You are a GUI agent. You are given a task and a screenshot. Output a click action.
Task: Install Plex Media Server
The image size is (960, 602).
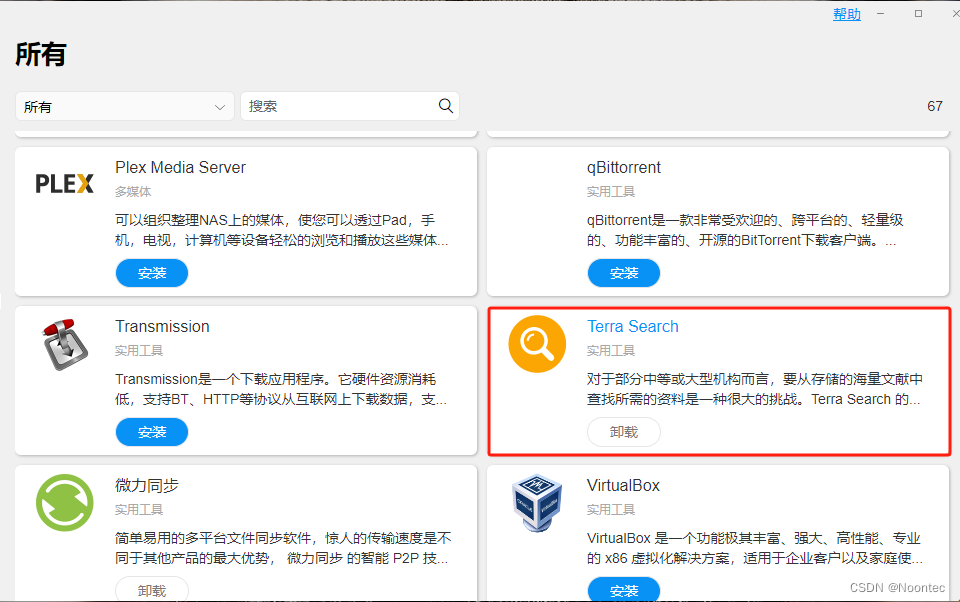point(152,273)
